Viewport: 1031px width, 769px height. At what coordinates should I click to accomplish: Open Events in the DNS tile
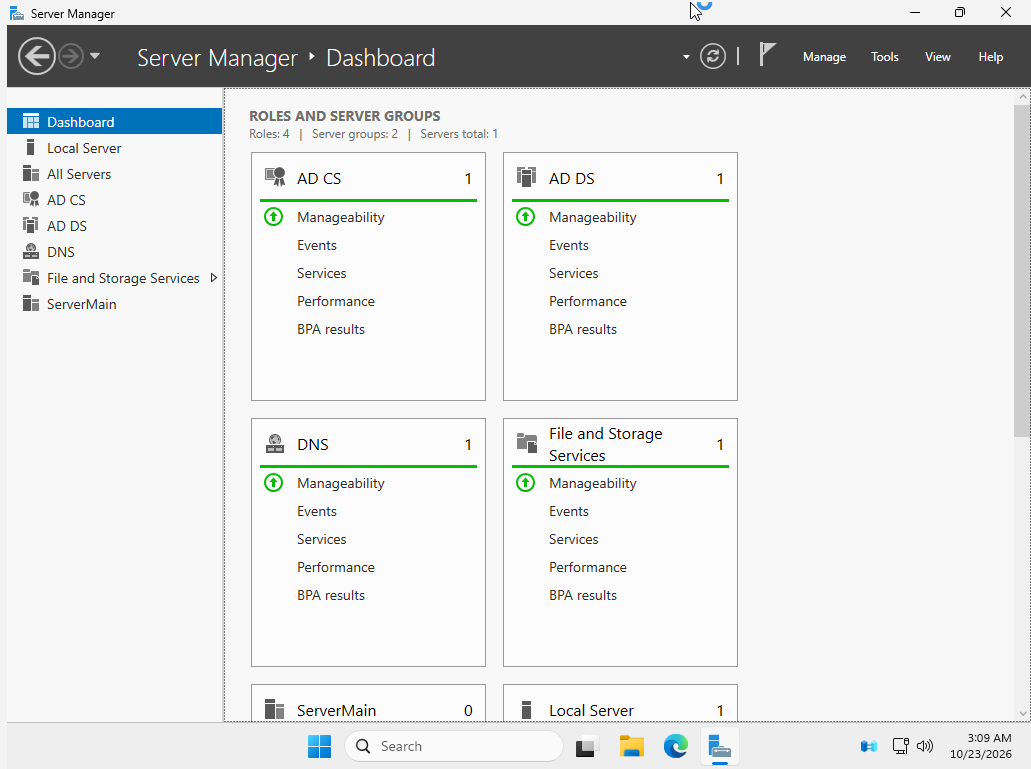[317, 511]
